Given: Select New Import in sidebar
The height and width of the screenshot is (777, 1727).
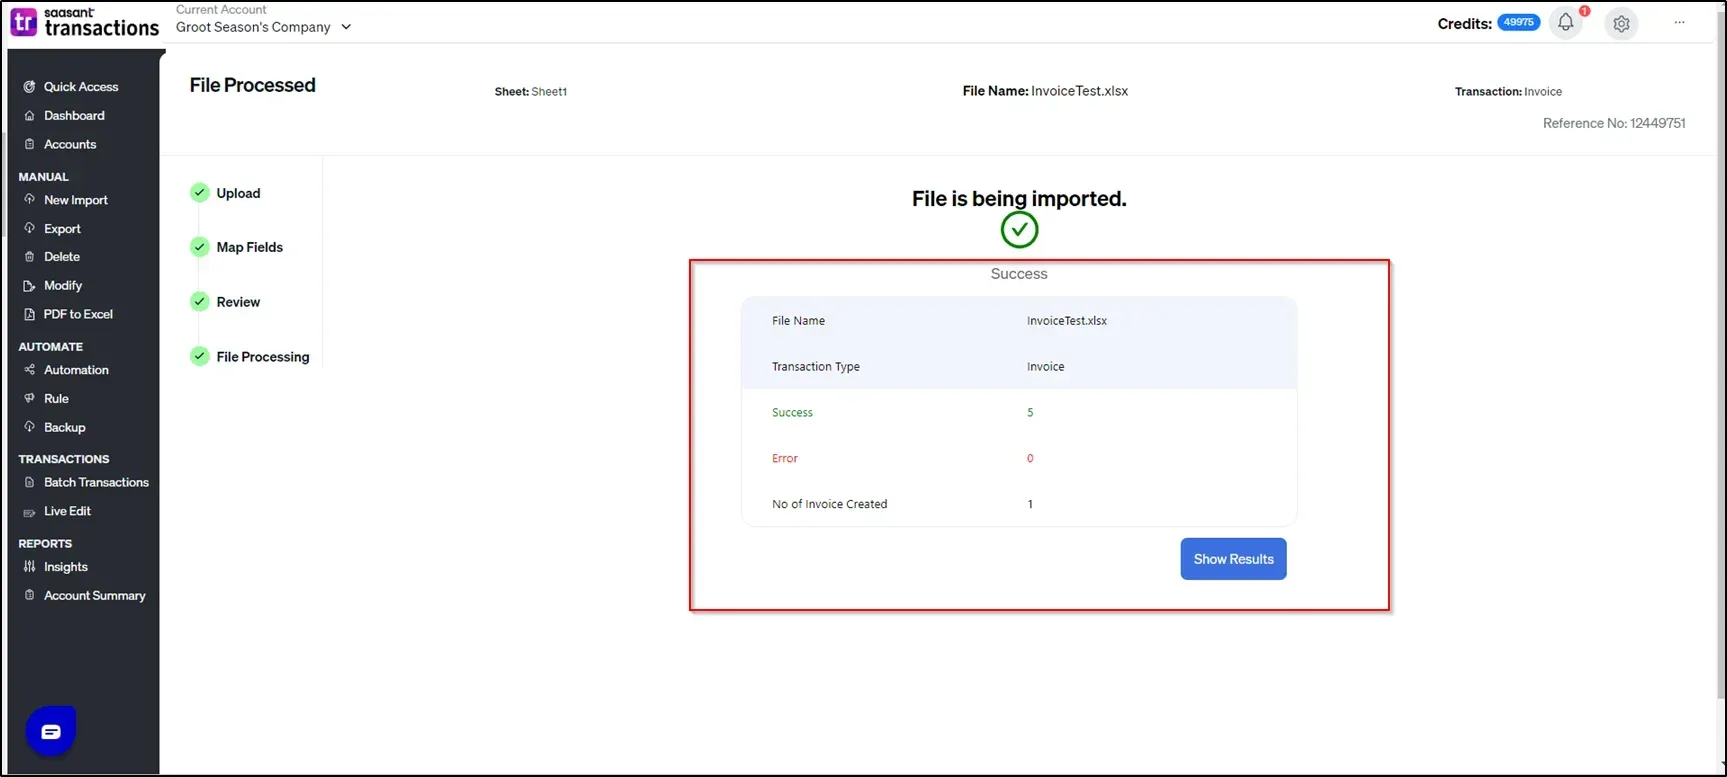Looking at the screenshot, I should pyautogui.click(x=76, y=200).
